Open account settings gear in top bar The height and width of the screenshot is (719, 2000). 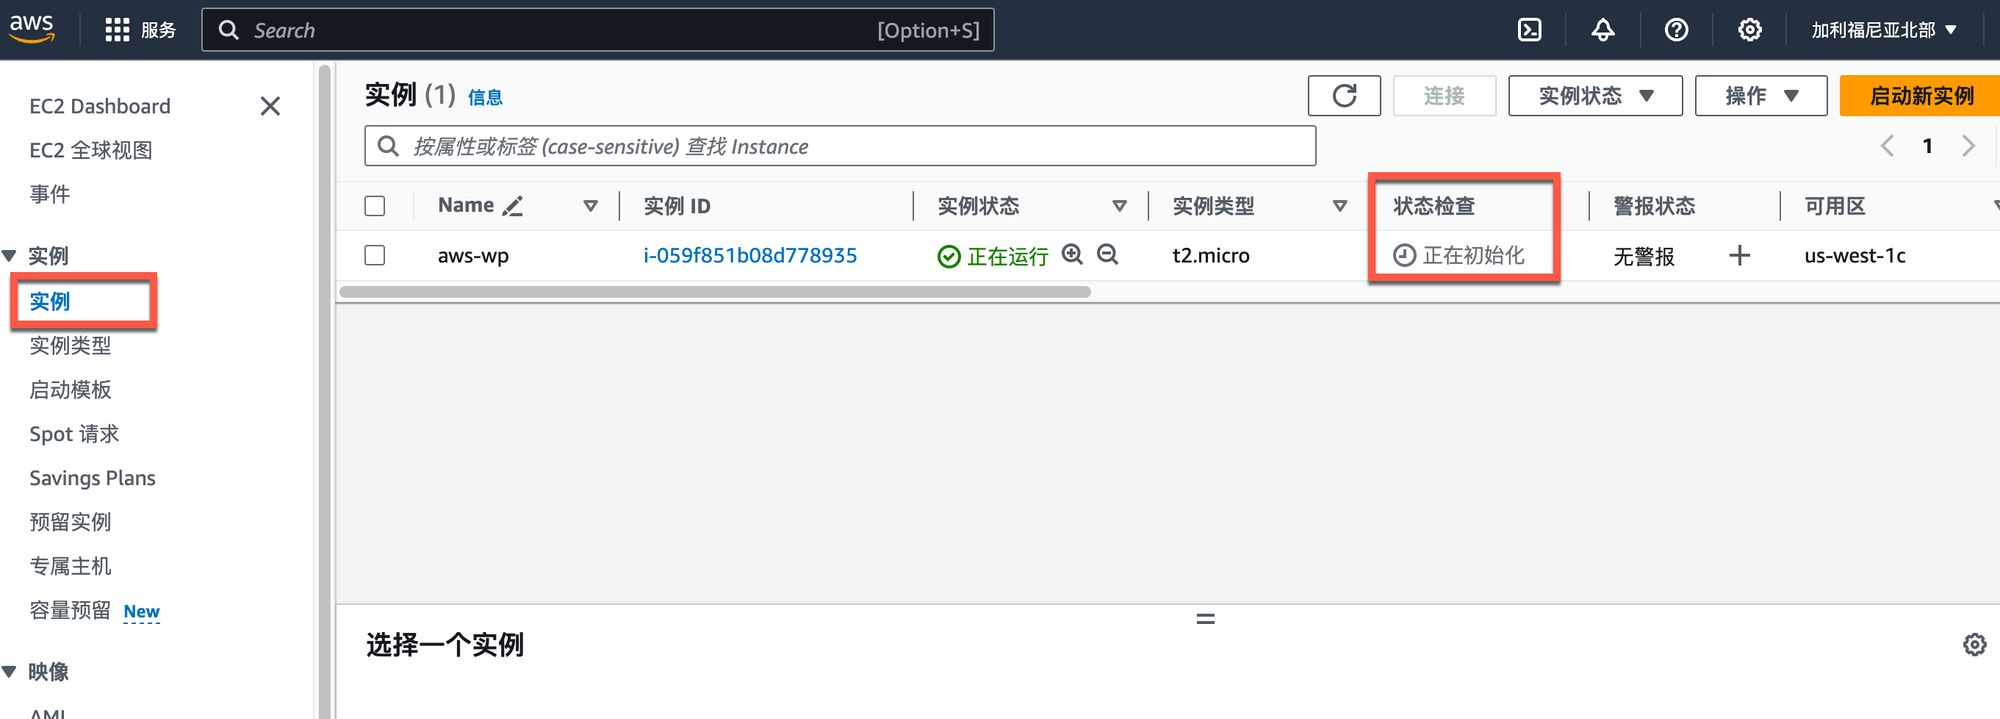click(x=1749, y=30)
